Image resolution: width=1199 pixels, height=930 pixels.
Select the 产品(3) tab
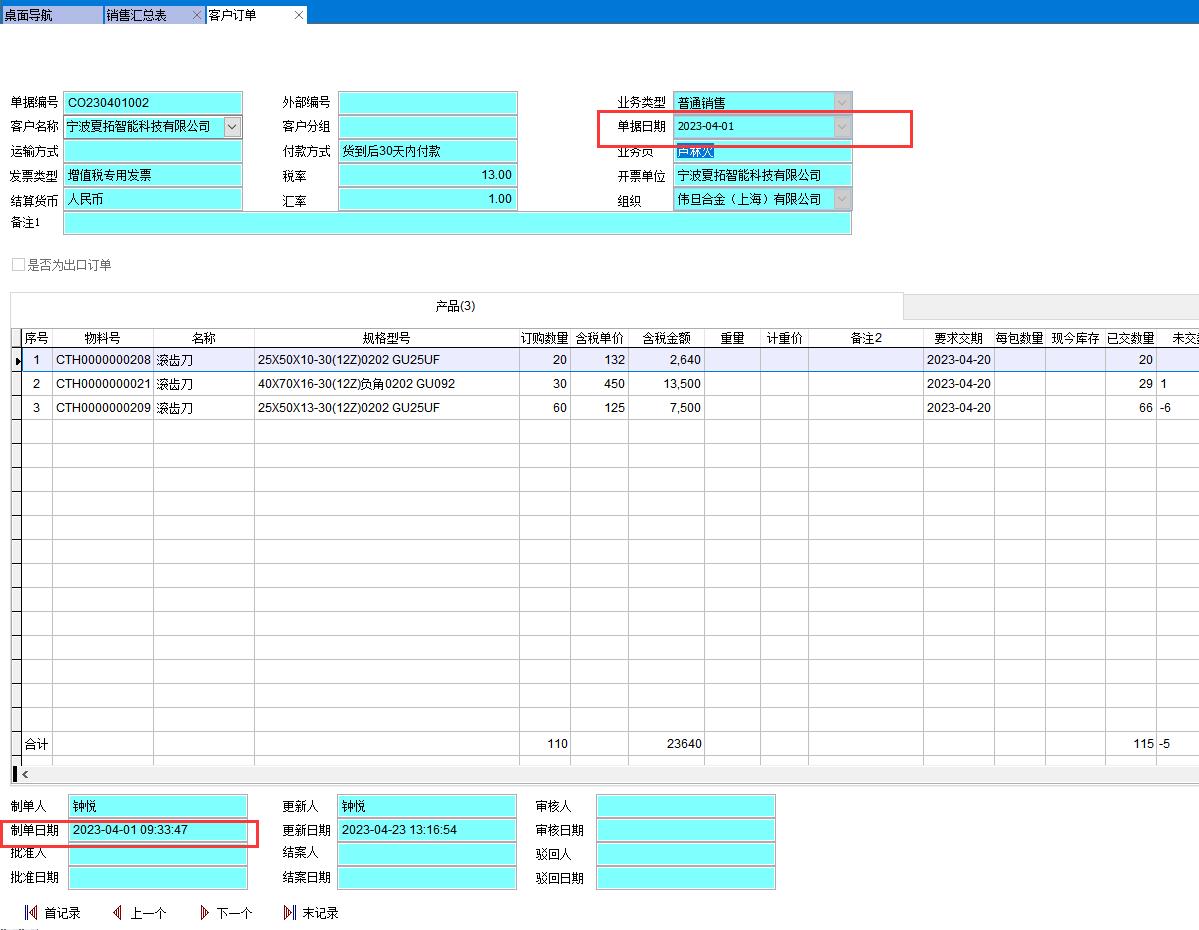pos(455,306)
